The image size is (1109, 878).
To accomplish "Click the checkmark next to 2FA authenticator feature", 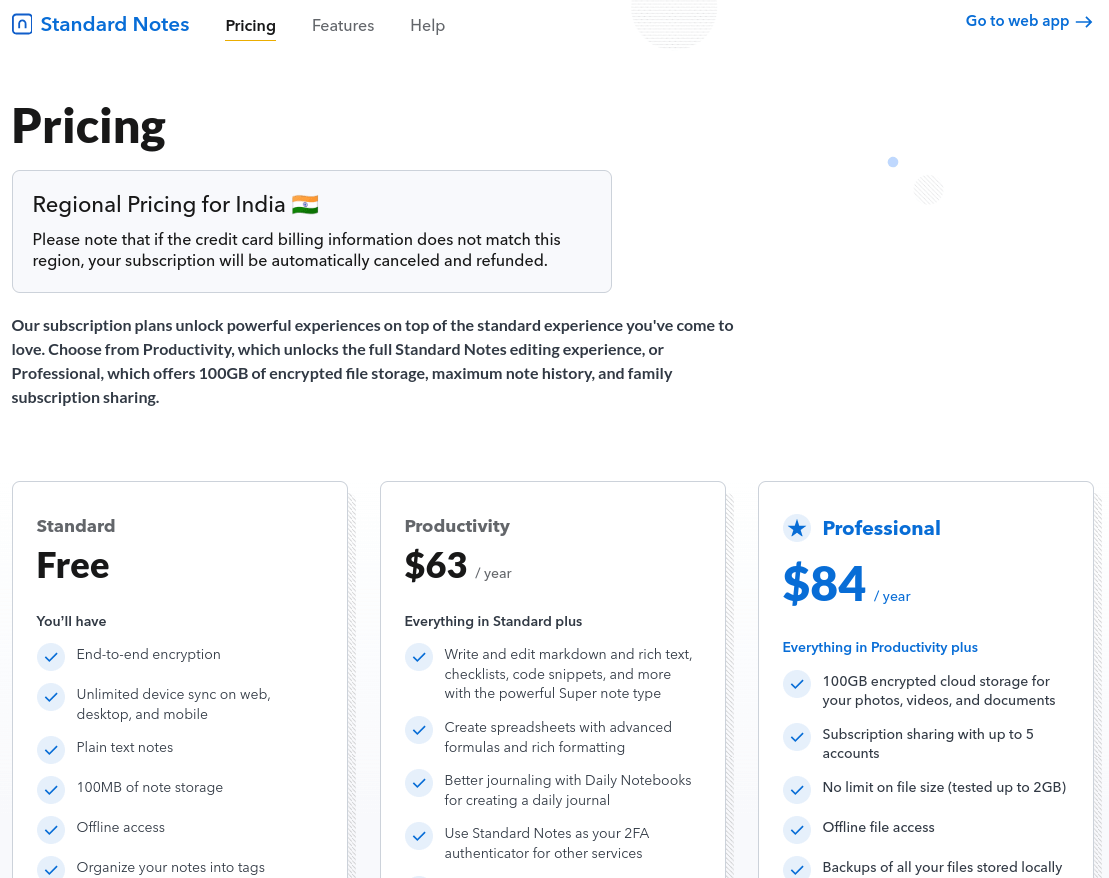I will click(x=419, y=836).
